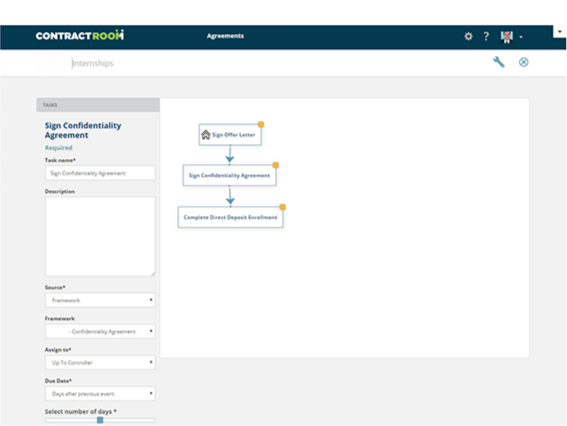Click the home icon on Sign Offer Letter

(206, 135)
